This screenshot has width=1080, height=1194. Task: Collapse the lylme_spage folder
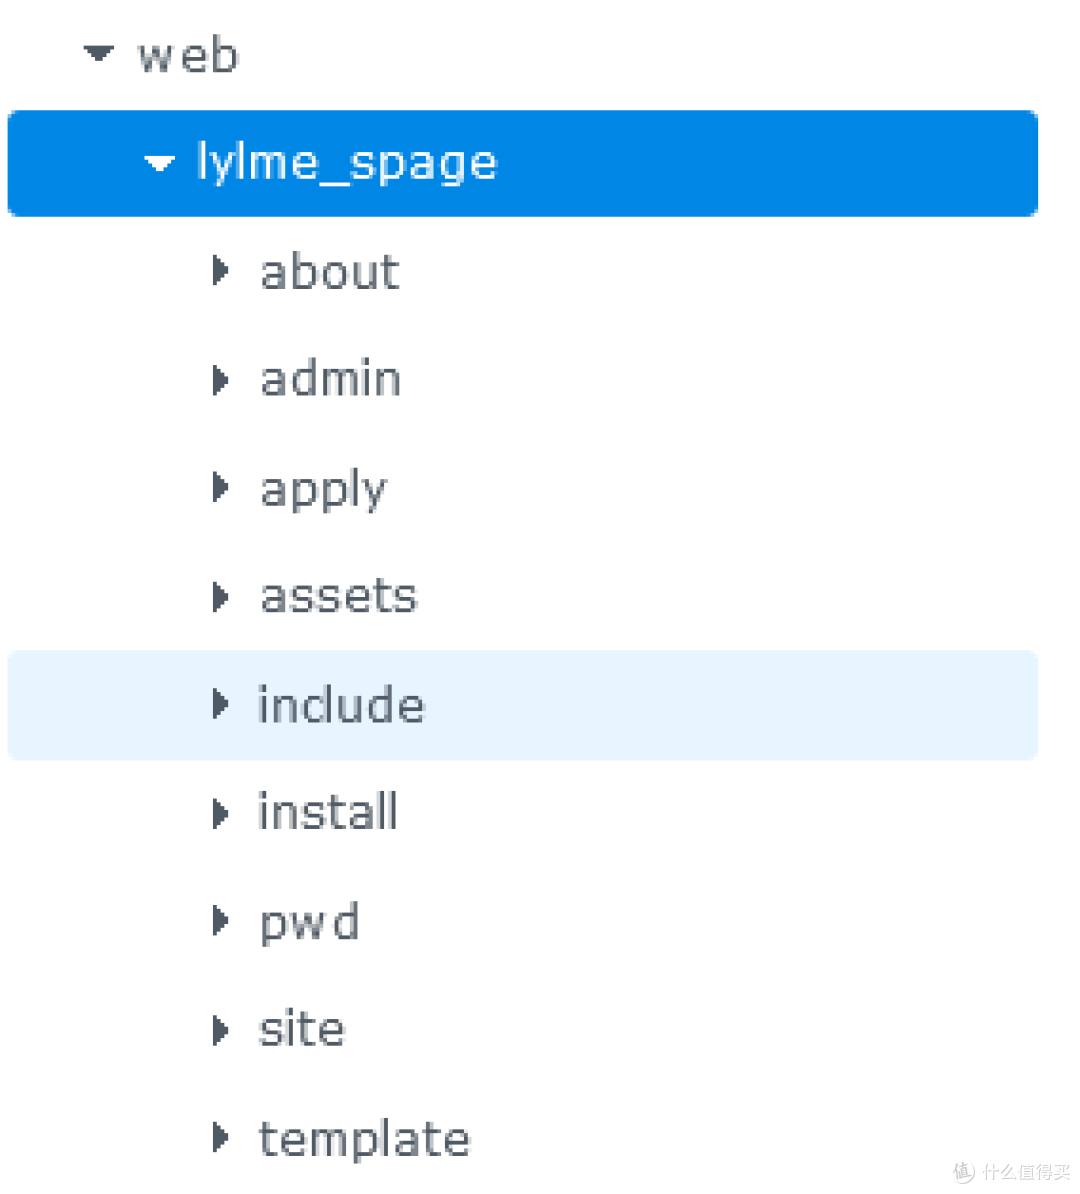(159, 163)
